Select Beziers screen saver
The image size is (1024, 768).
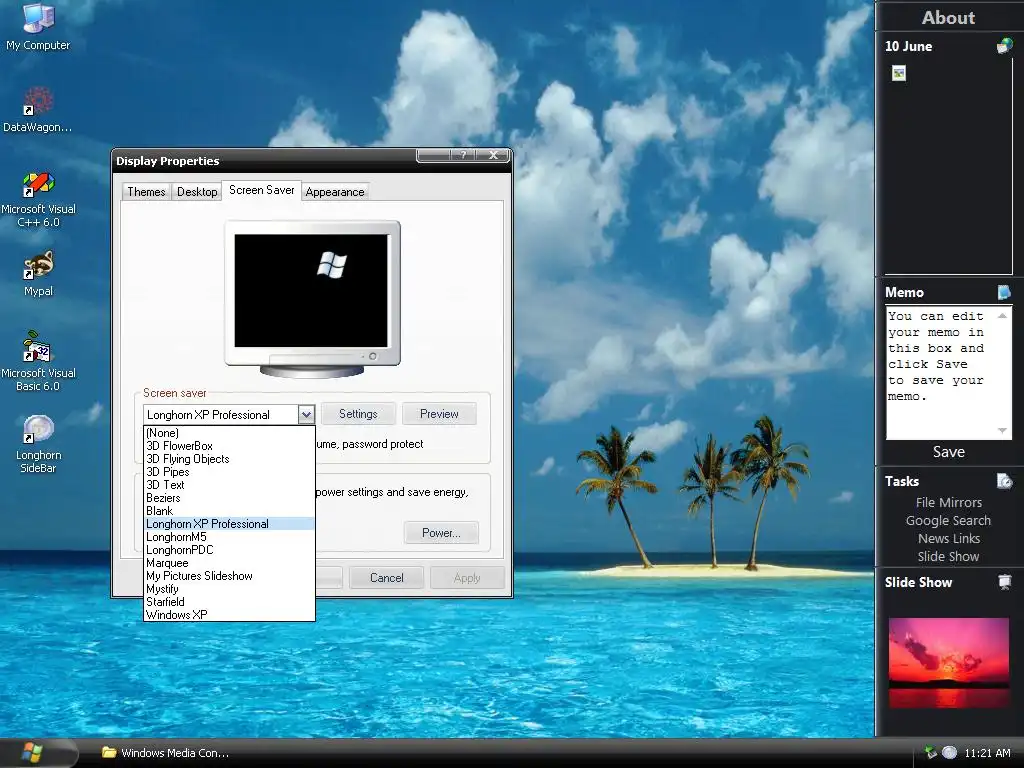(229, 498)
